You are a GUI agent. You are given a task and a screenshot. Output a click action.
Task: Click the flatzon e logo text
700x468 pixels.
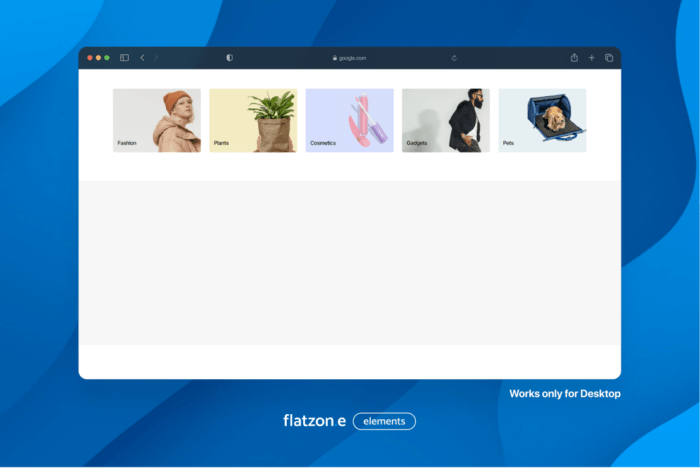point(314,421)
